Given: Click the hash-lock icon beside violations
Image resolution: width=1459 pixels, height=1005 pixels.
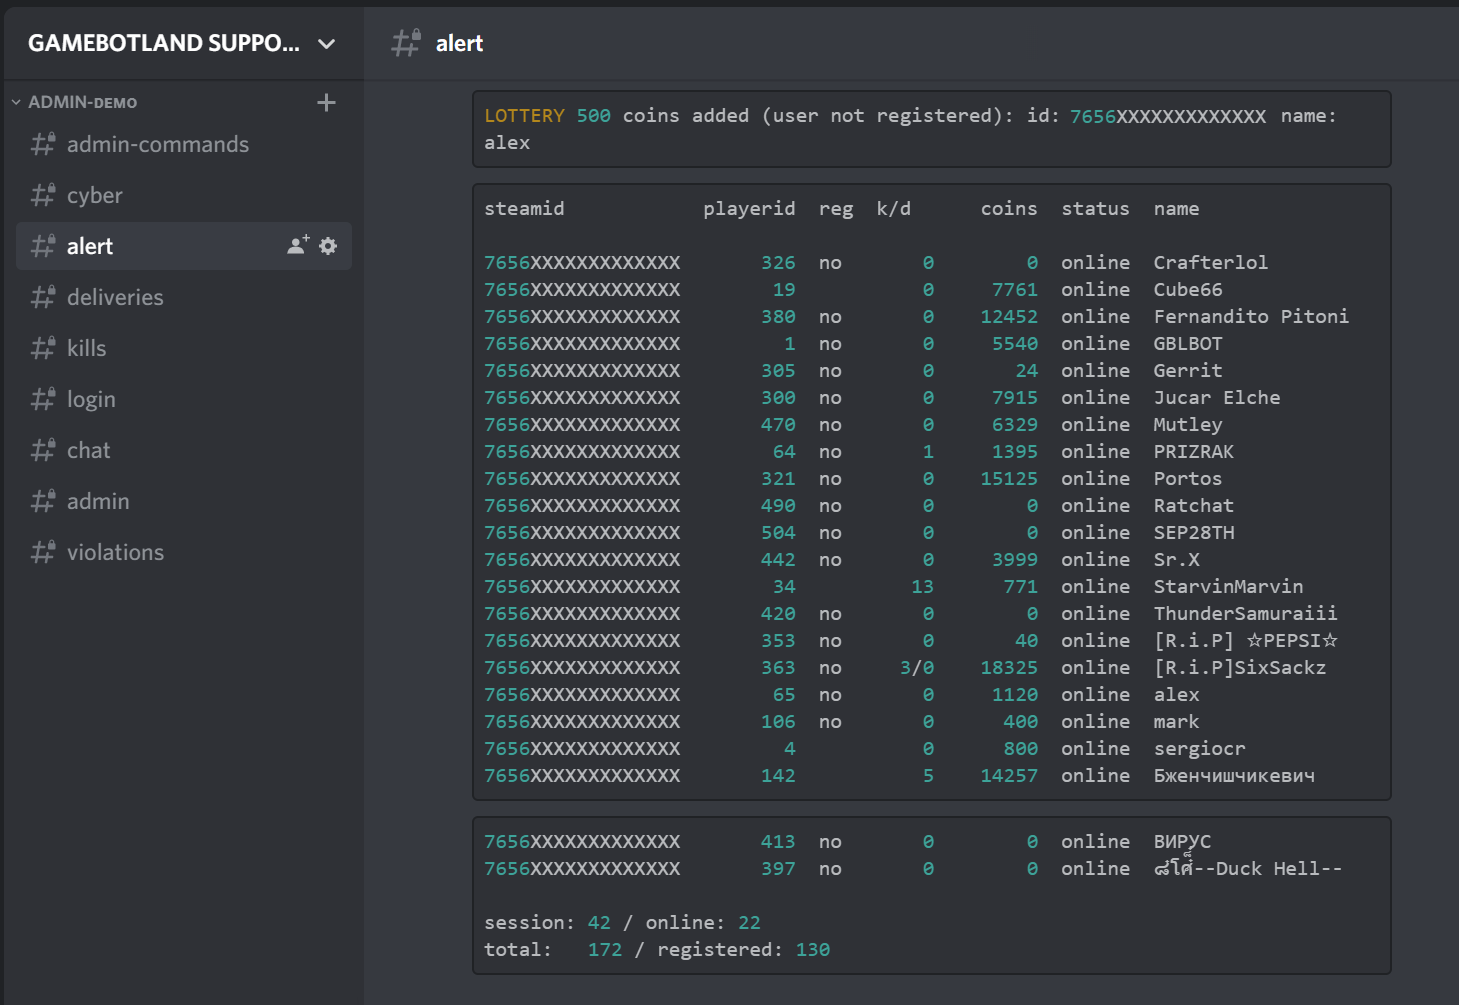Looking at the screenshot, I should click(x=43, y=552).
